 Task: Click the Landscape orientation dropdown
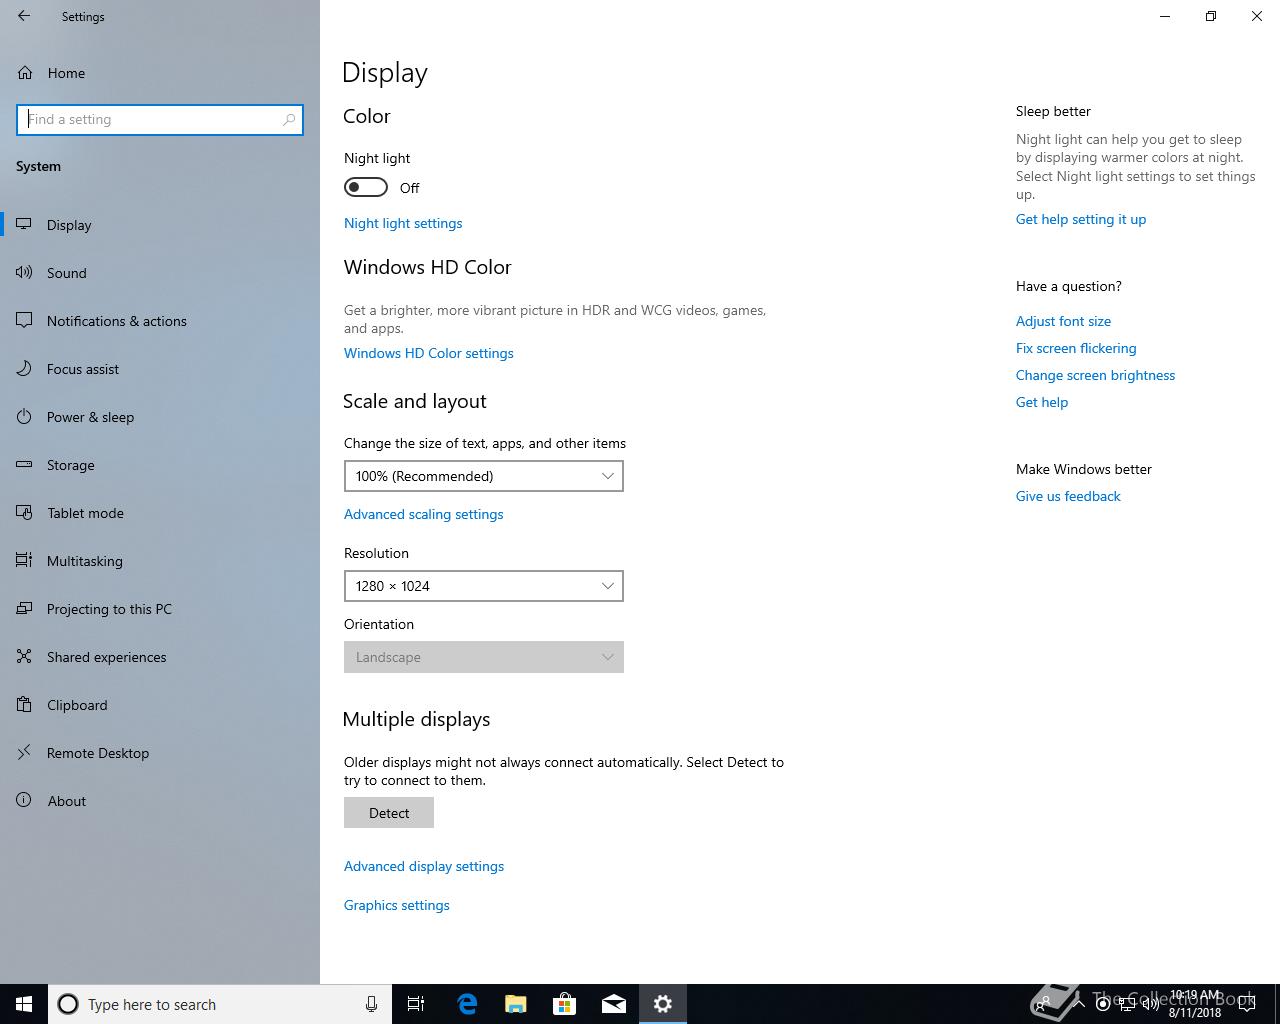[x=484, y=657]
